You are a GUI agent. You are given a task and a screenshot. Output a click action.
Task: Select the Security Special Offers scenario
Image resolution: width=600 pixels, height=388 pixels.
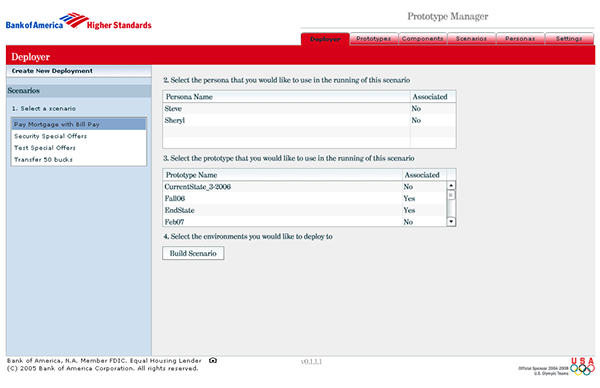(79, 136)
